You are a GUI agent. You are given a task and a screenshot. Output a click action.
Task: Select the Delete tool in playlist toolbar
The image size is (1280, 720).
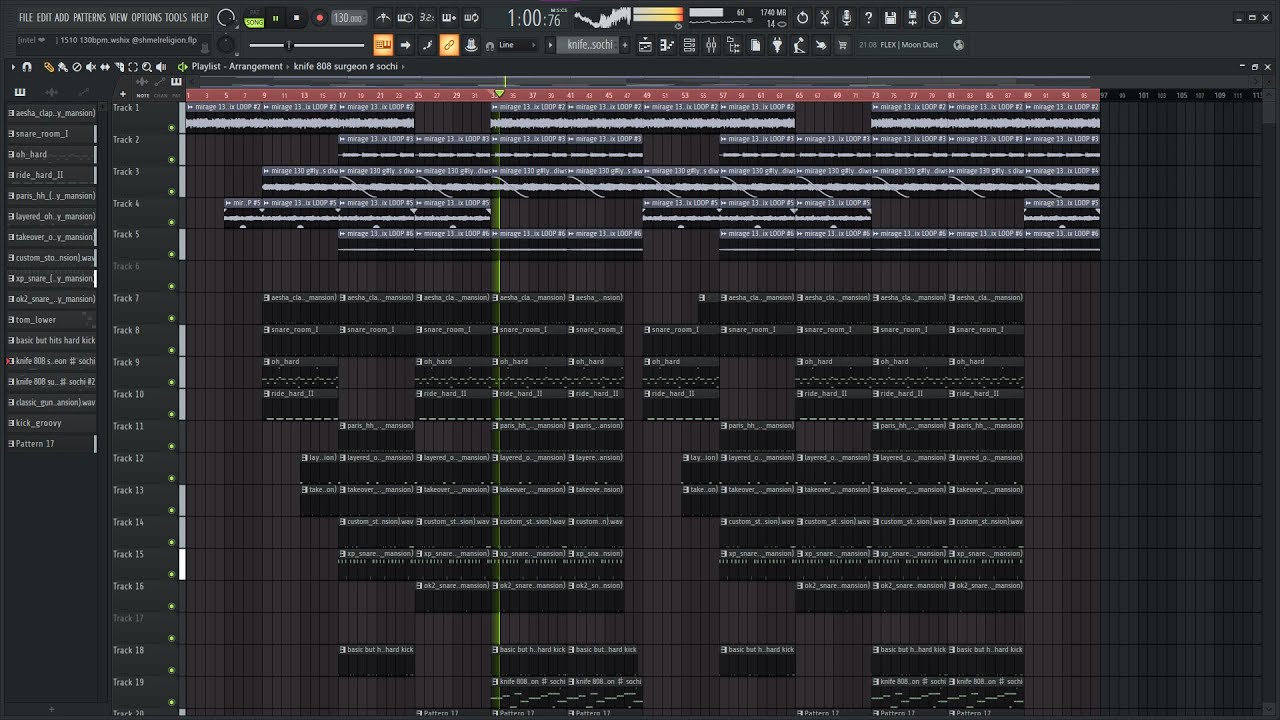coord(76,67)
